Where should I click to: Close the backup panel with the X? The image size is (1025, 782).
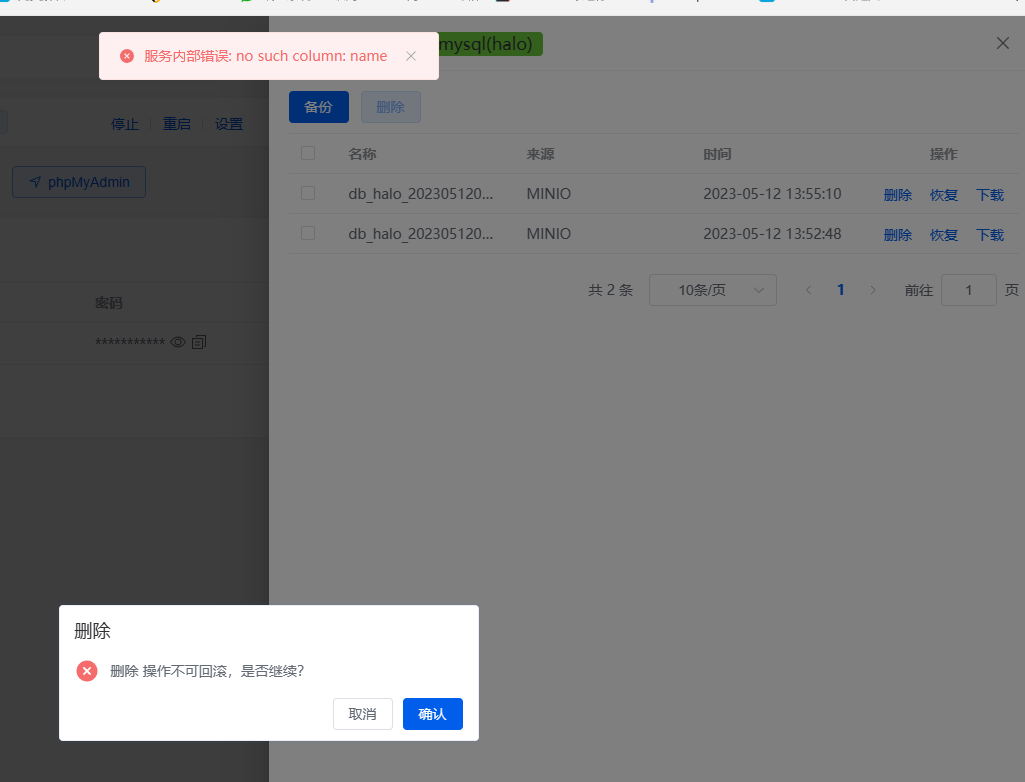click(1002, 43)
